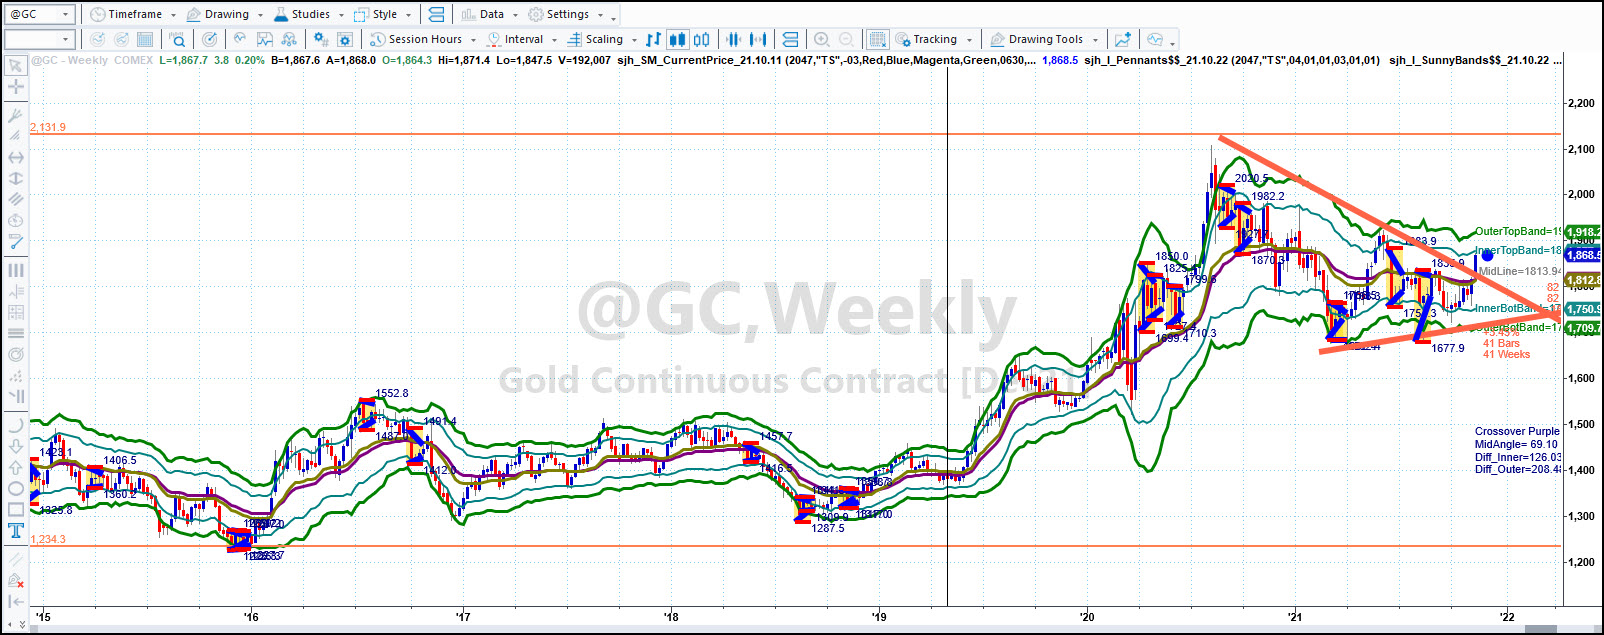Click the green 1,918 outer band price tag
This screenshot has height=635, width=1604.
coord(1582,232)
